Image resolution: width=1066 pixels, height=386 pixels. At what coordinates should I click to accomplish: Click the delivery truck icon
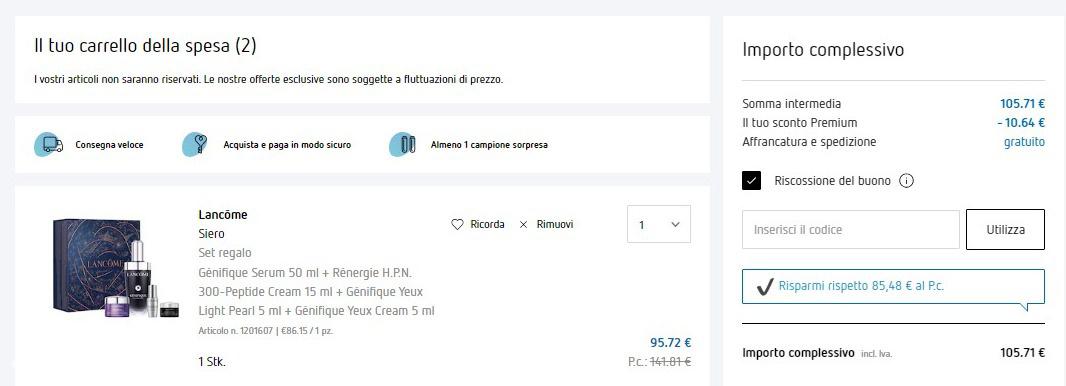[x=49, y=145]
